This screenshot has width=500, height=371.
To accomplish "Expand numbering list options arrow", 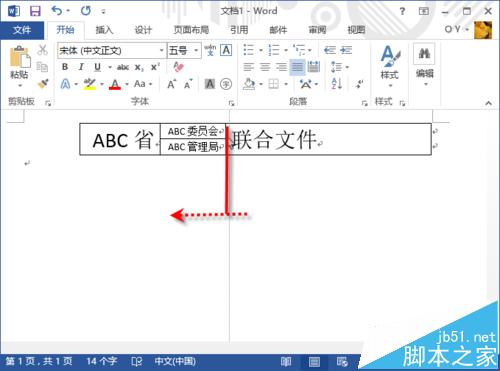I will pos(286,51).
